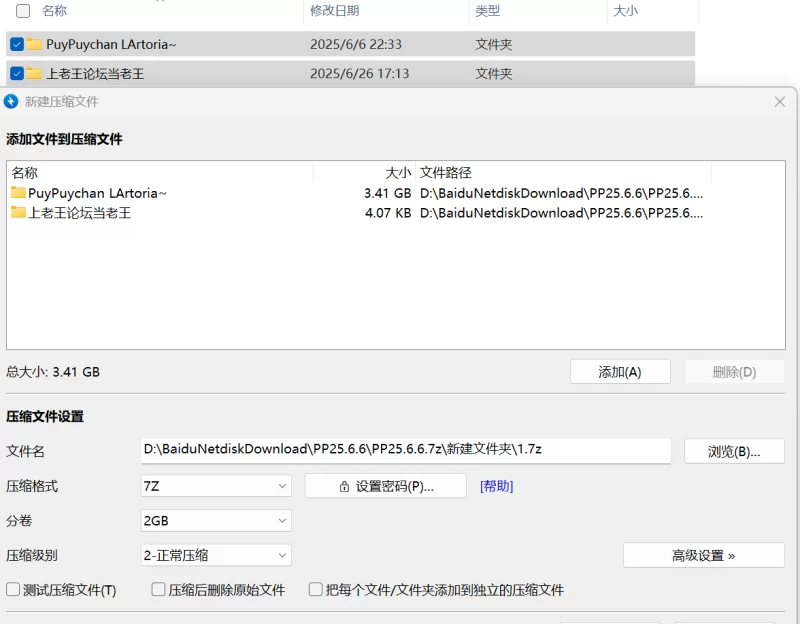Click 文件夹 type cell of PuyPuychan LArtoria~ in Explorer
Viewport: 800px width, 624px height.
tap(493, 44)
